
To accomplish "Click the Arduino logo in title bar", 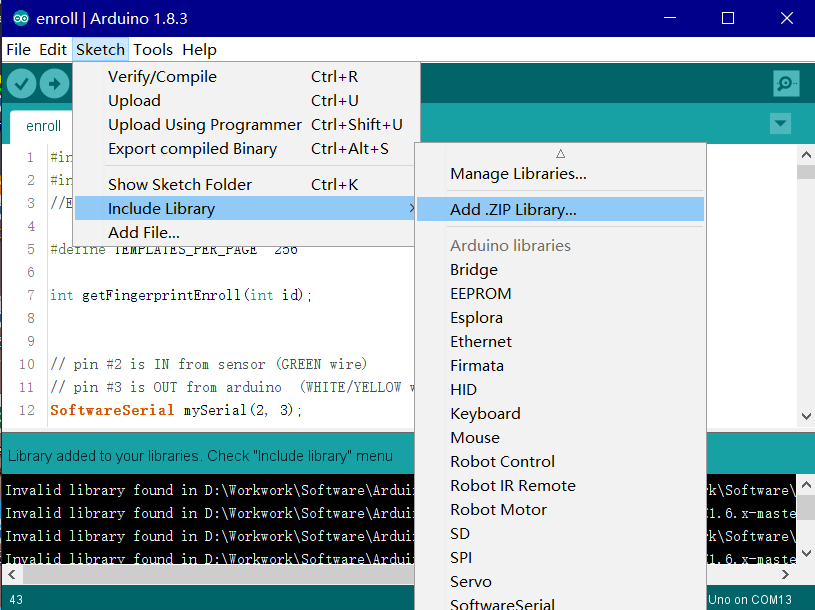I will (21, 18).
